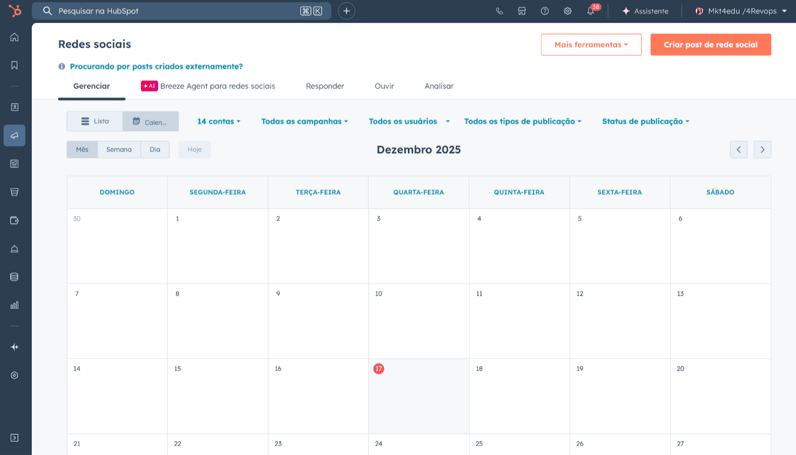Select day 10 cell in the calendar
This screenshot has width=796, height=455.
[x=419, y=321]
